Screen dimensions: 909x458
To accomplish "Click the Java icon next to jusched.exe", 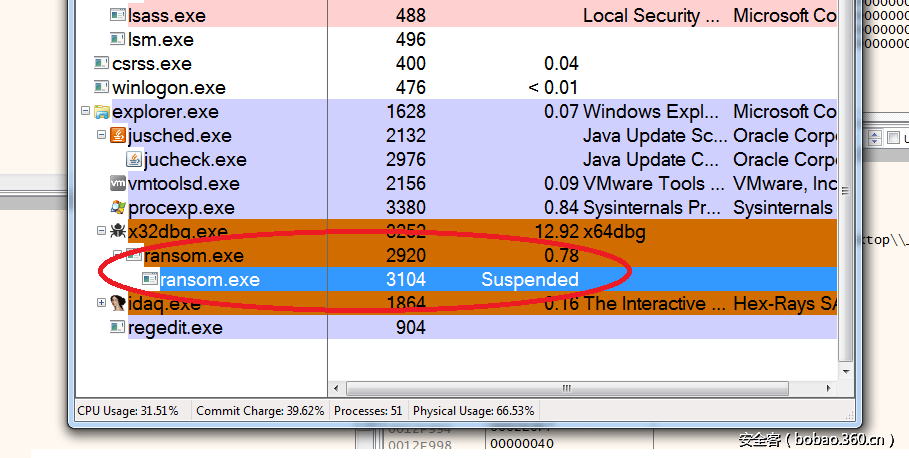I will click(x=117, y=136).
